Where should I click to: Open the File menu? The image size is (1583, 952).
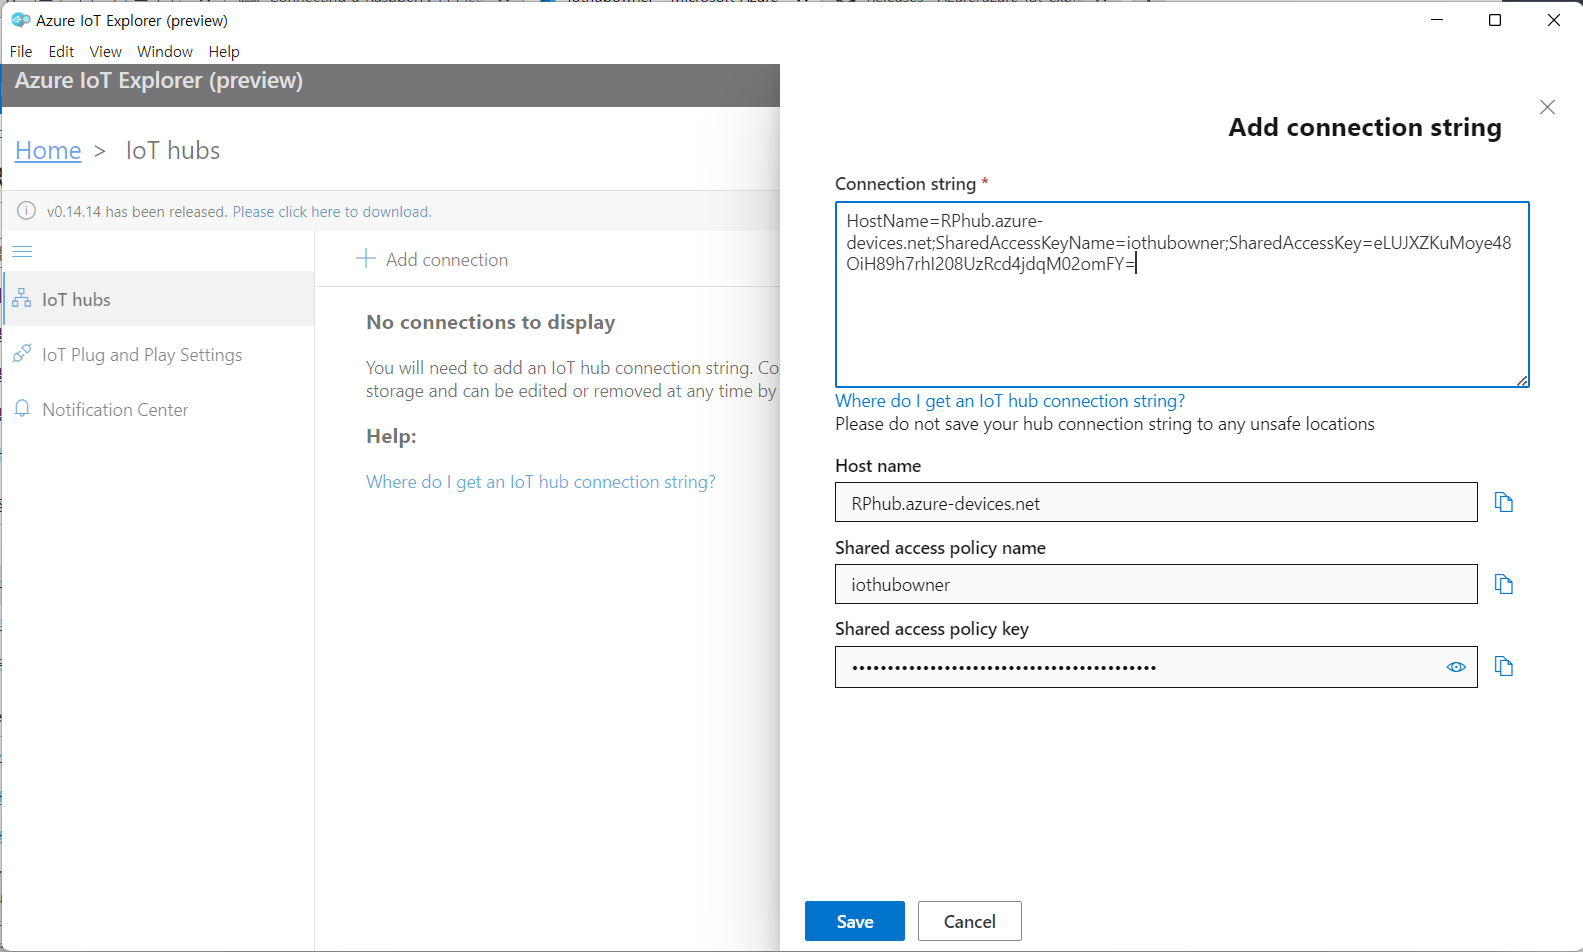[21, 52]
